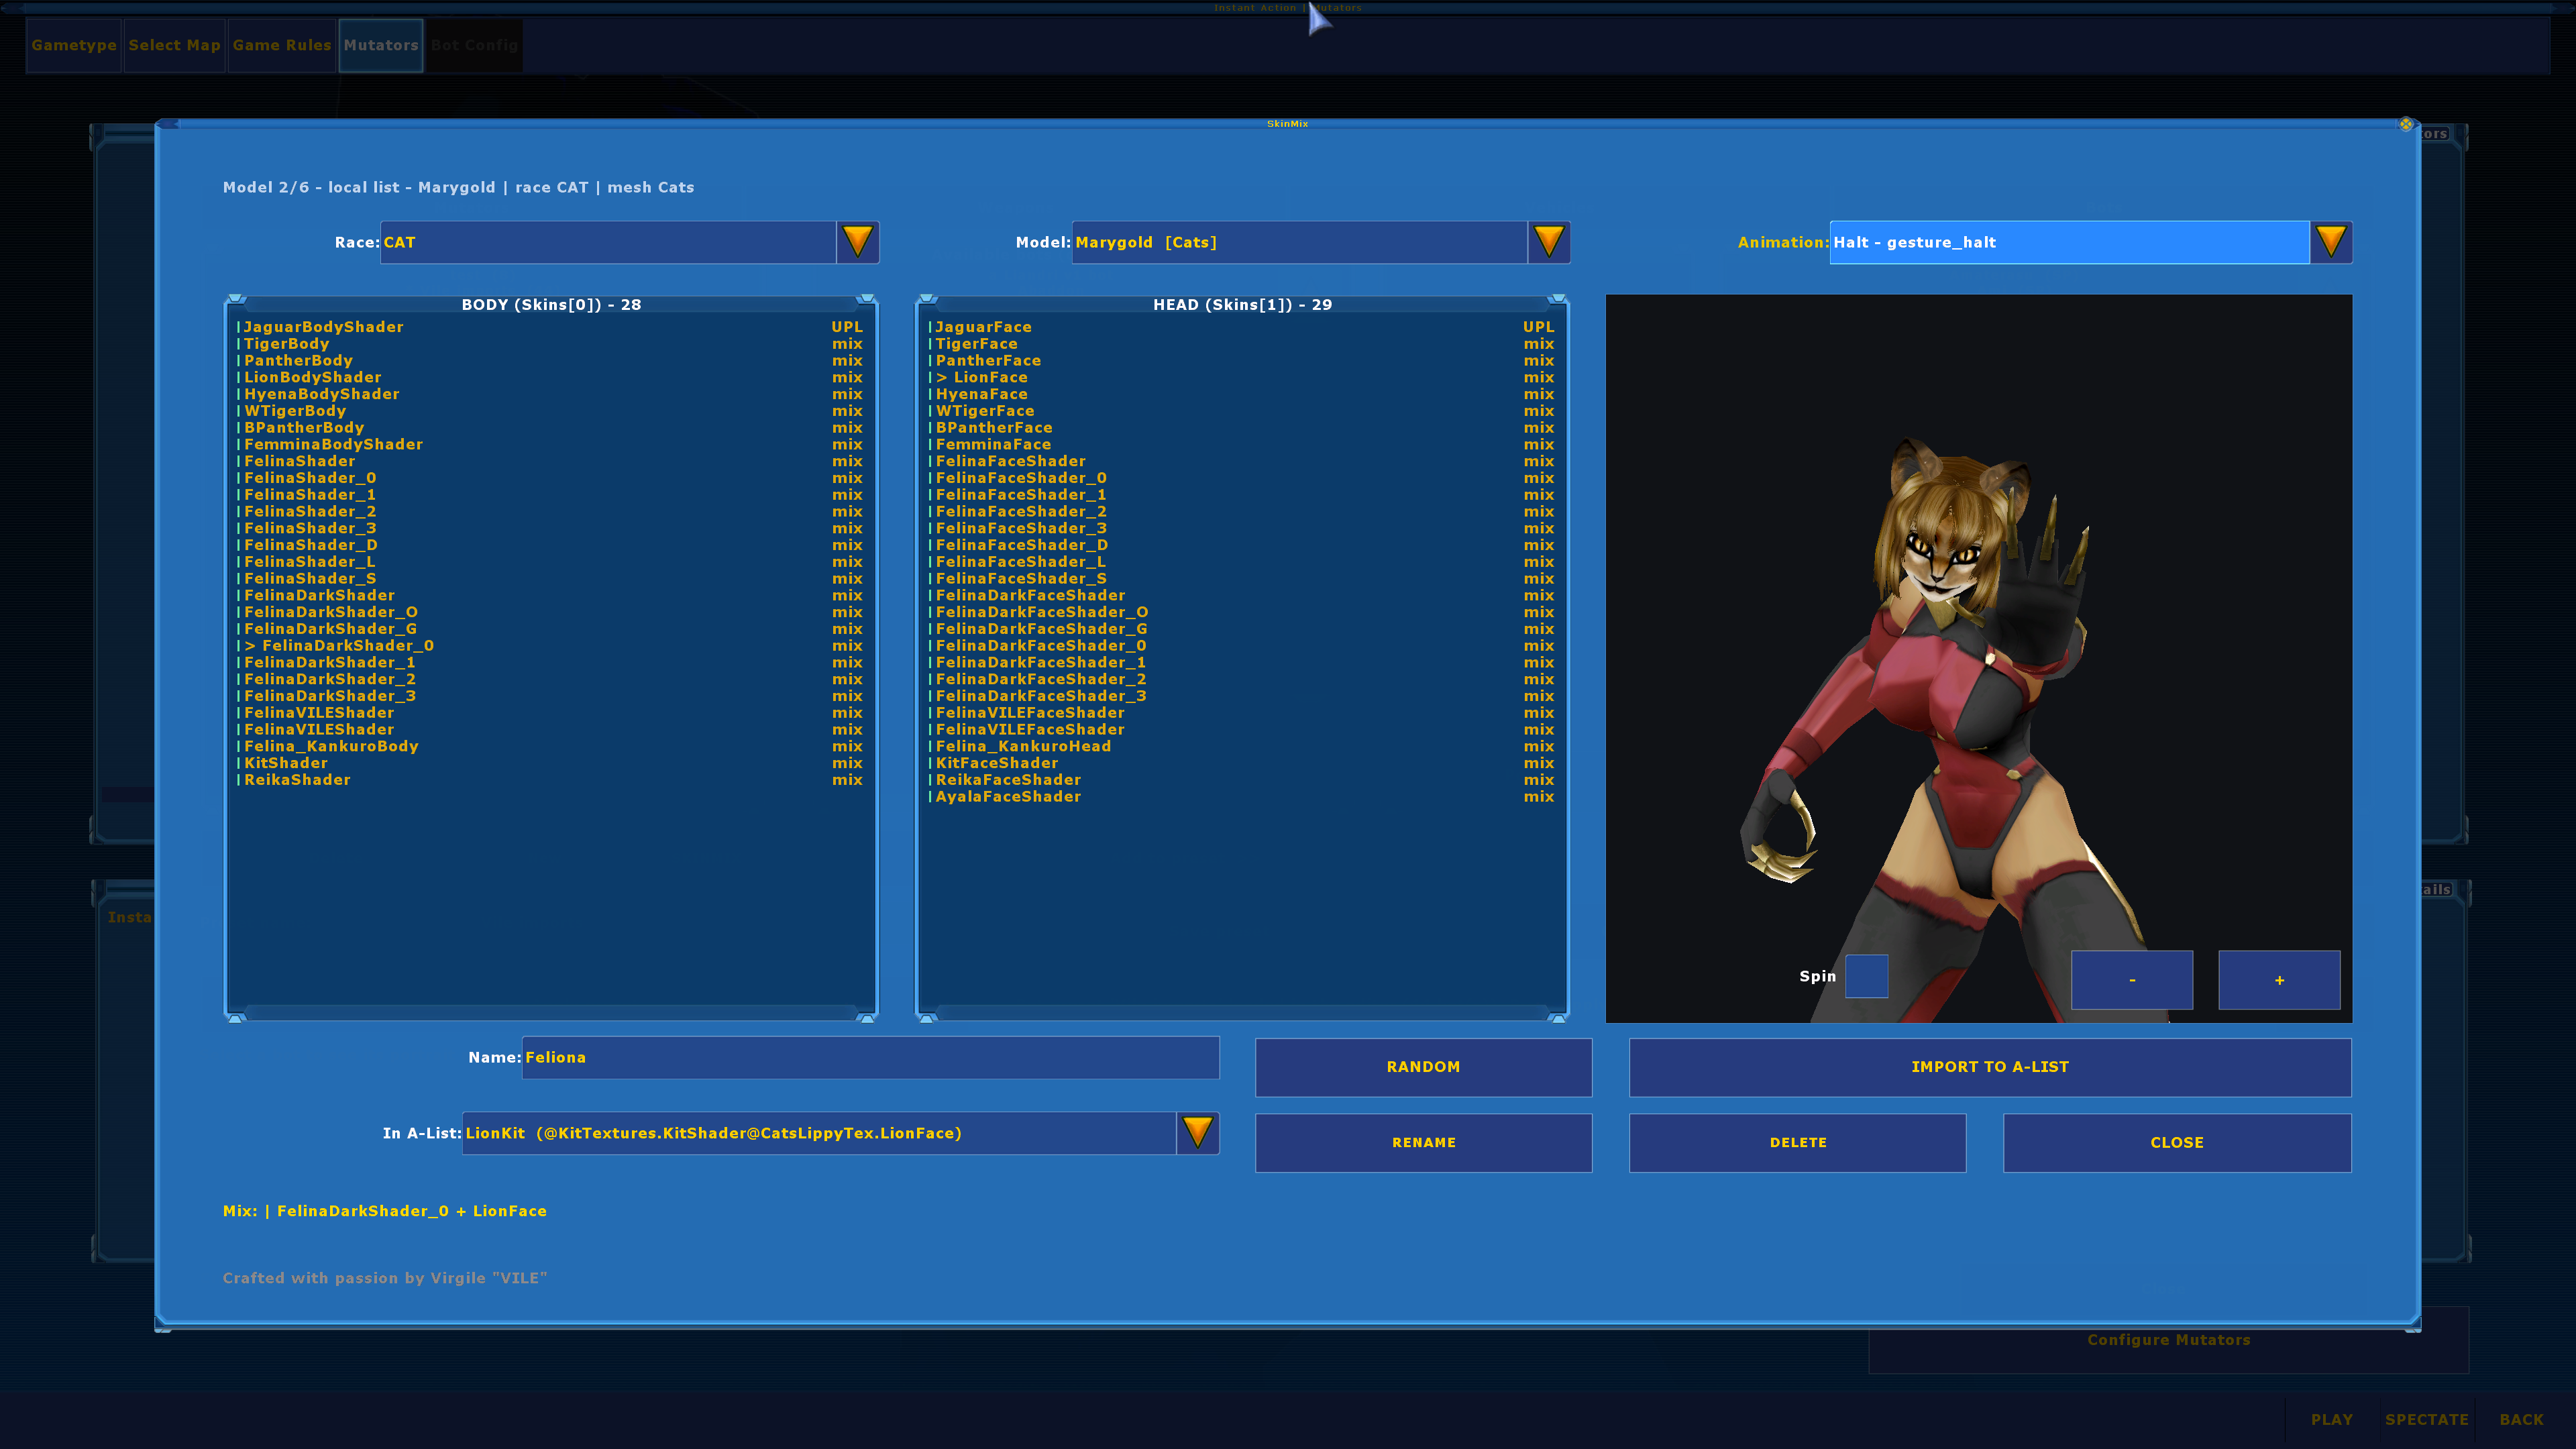Image resolution: width=2576 pixels, height=1449 pixels.
Task: Click the CLOSE button
Action: [2177, 1142]
